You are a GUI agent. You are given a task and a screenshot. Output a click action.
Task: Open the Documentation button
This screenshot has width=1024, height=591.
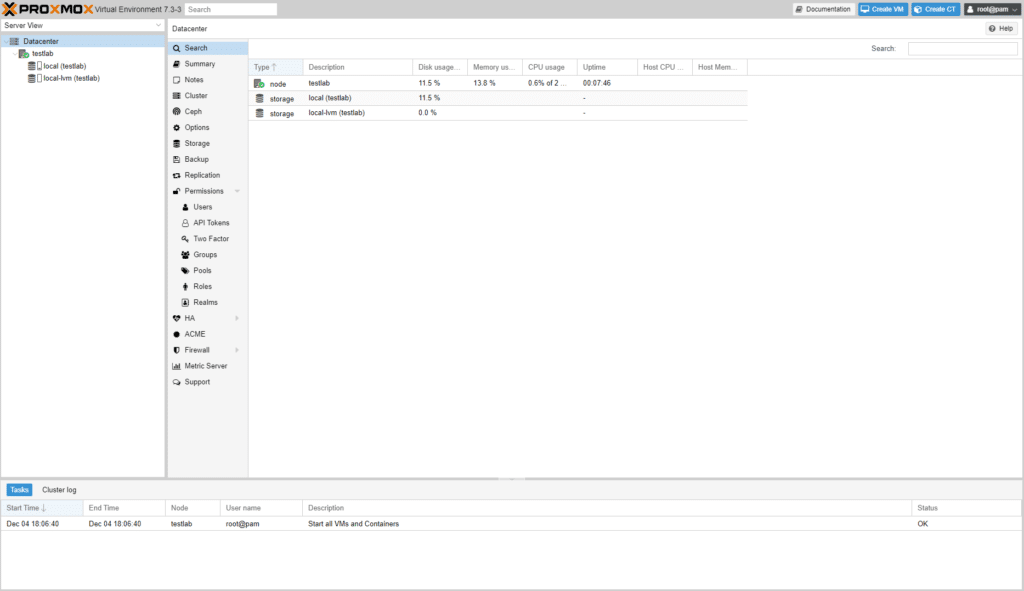tap(824, 9)
